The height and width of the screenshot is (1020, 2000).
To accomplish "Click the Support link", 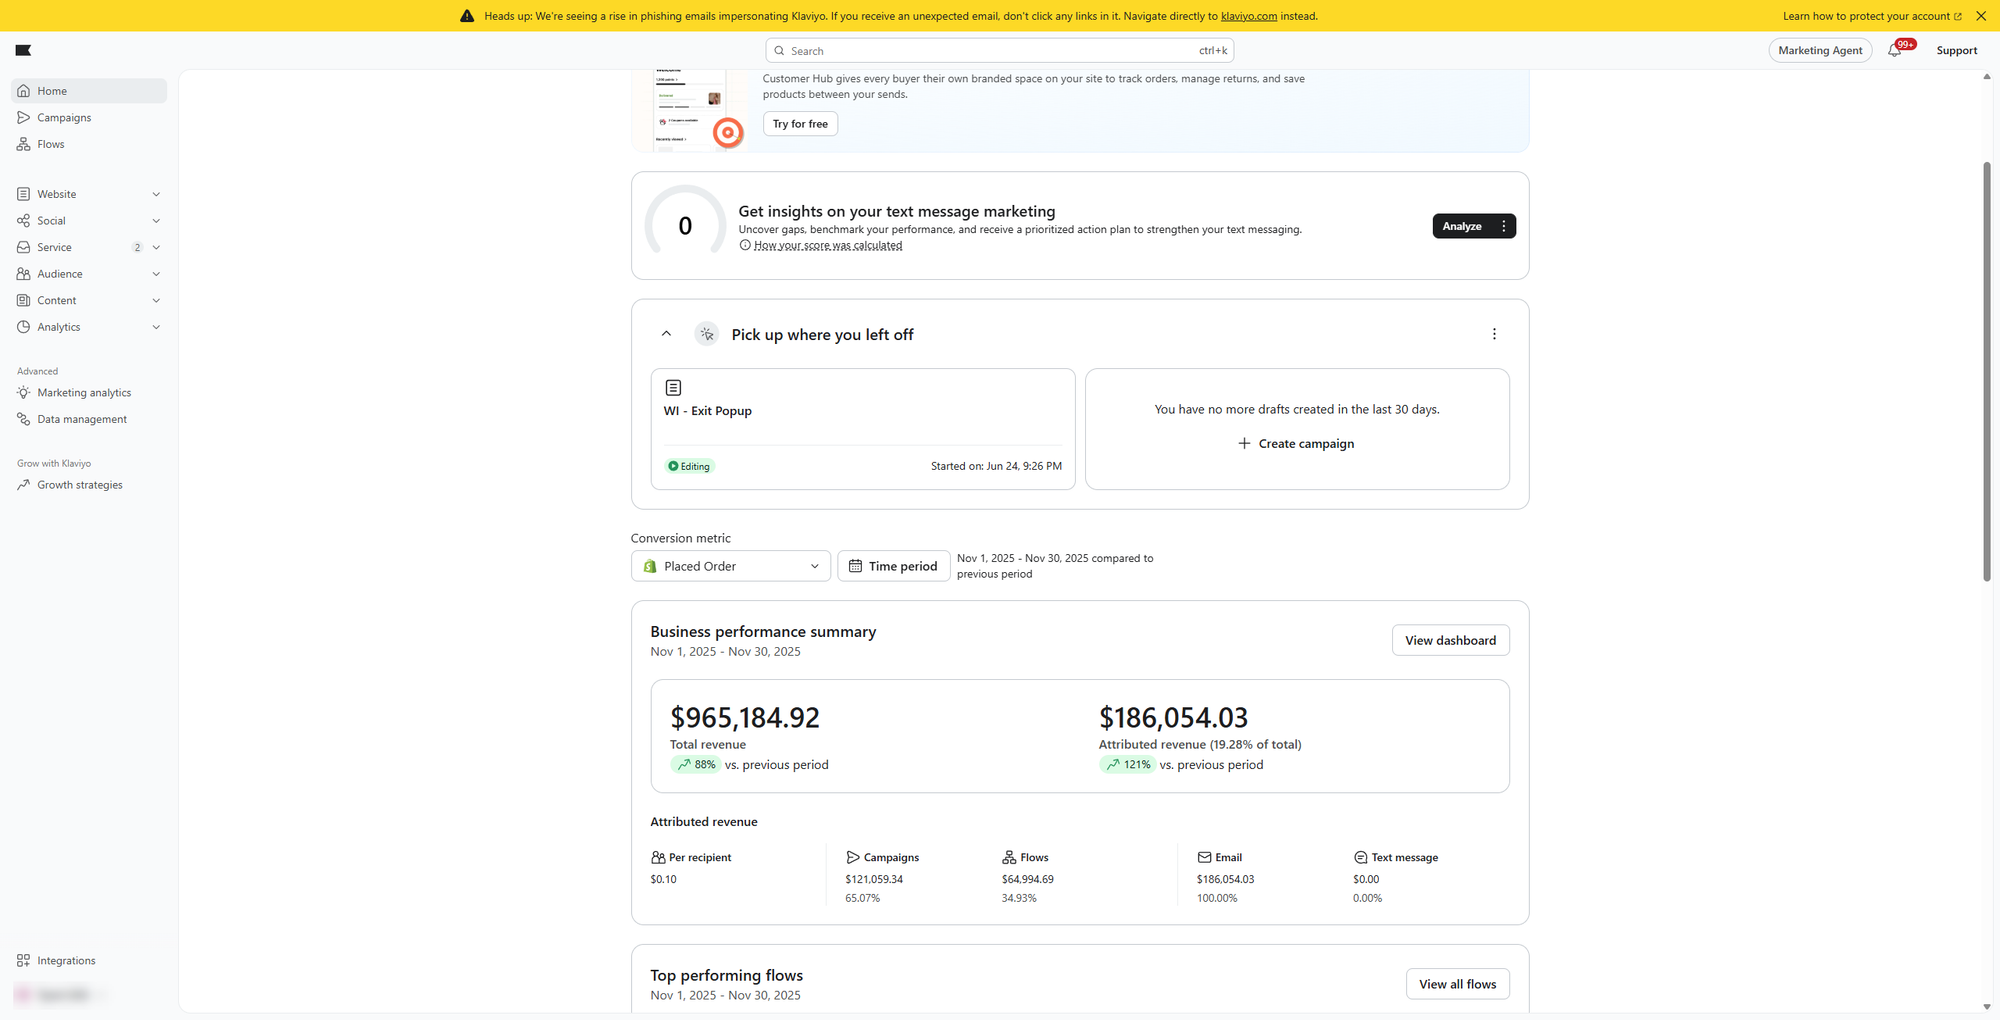I will click(x=1956, y=50).
